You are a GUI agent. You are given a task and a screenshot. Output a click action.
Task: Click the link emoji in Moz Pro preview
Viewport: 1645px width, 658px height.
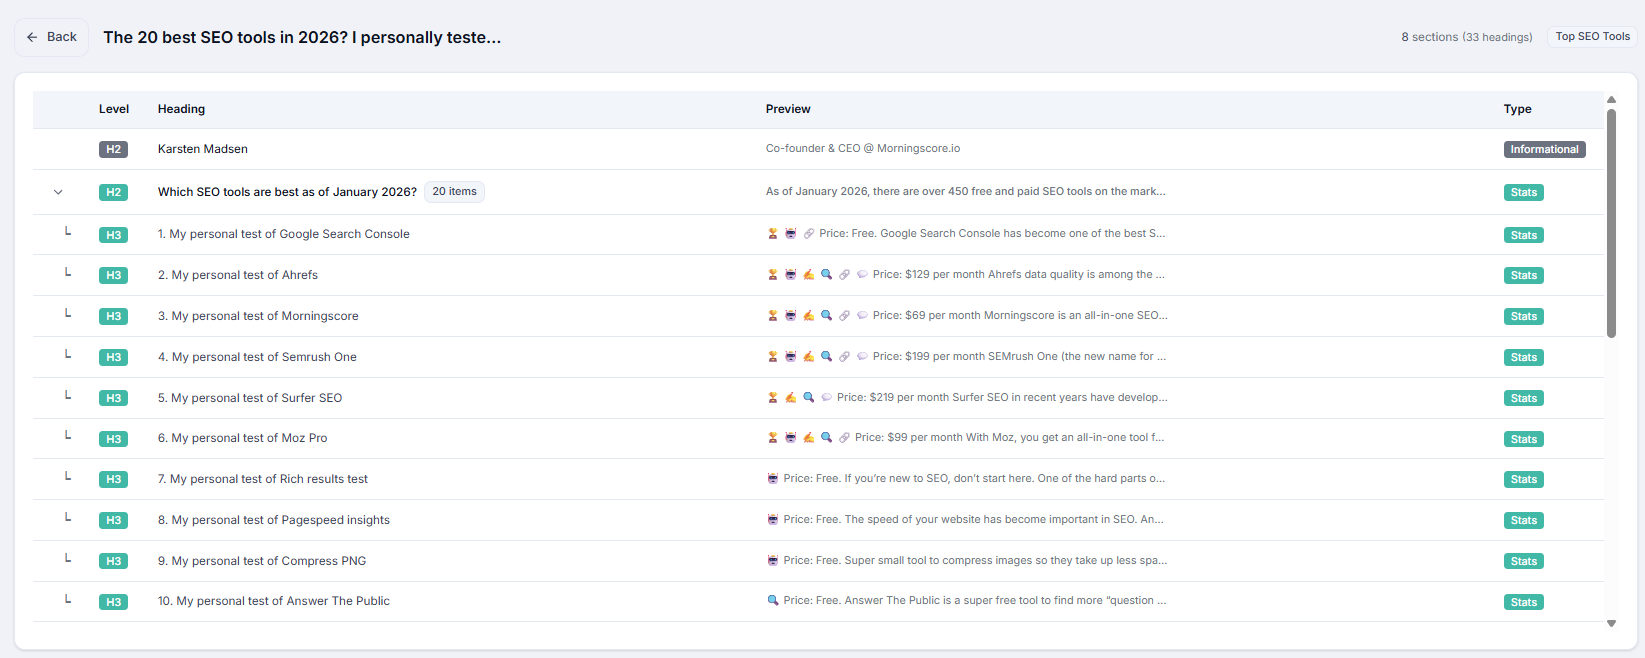[844, 437]
